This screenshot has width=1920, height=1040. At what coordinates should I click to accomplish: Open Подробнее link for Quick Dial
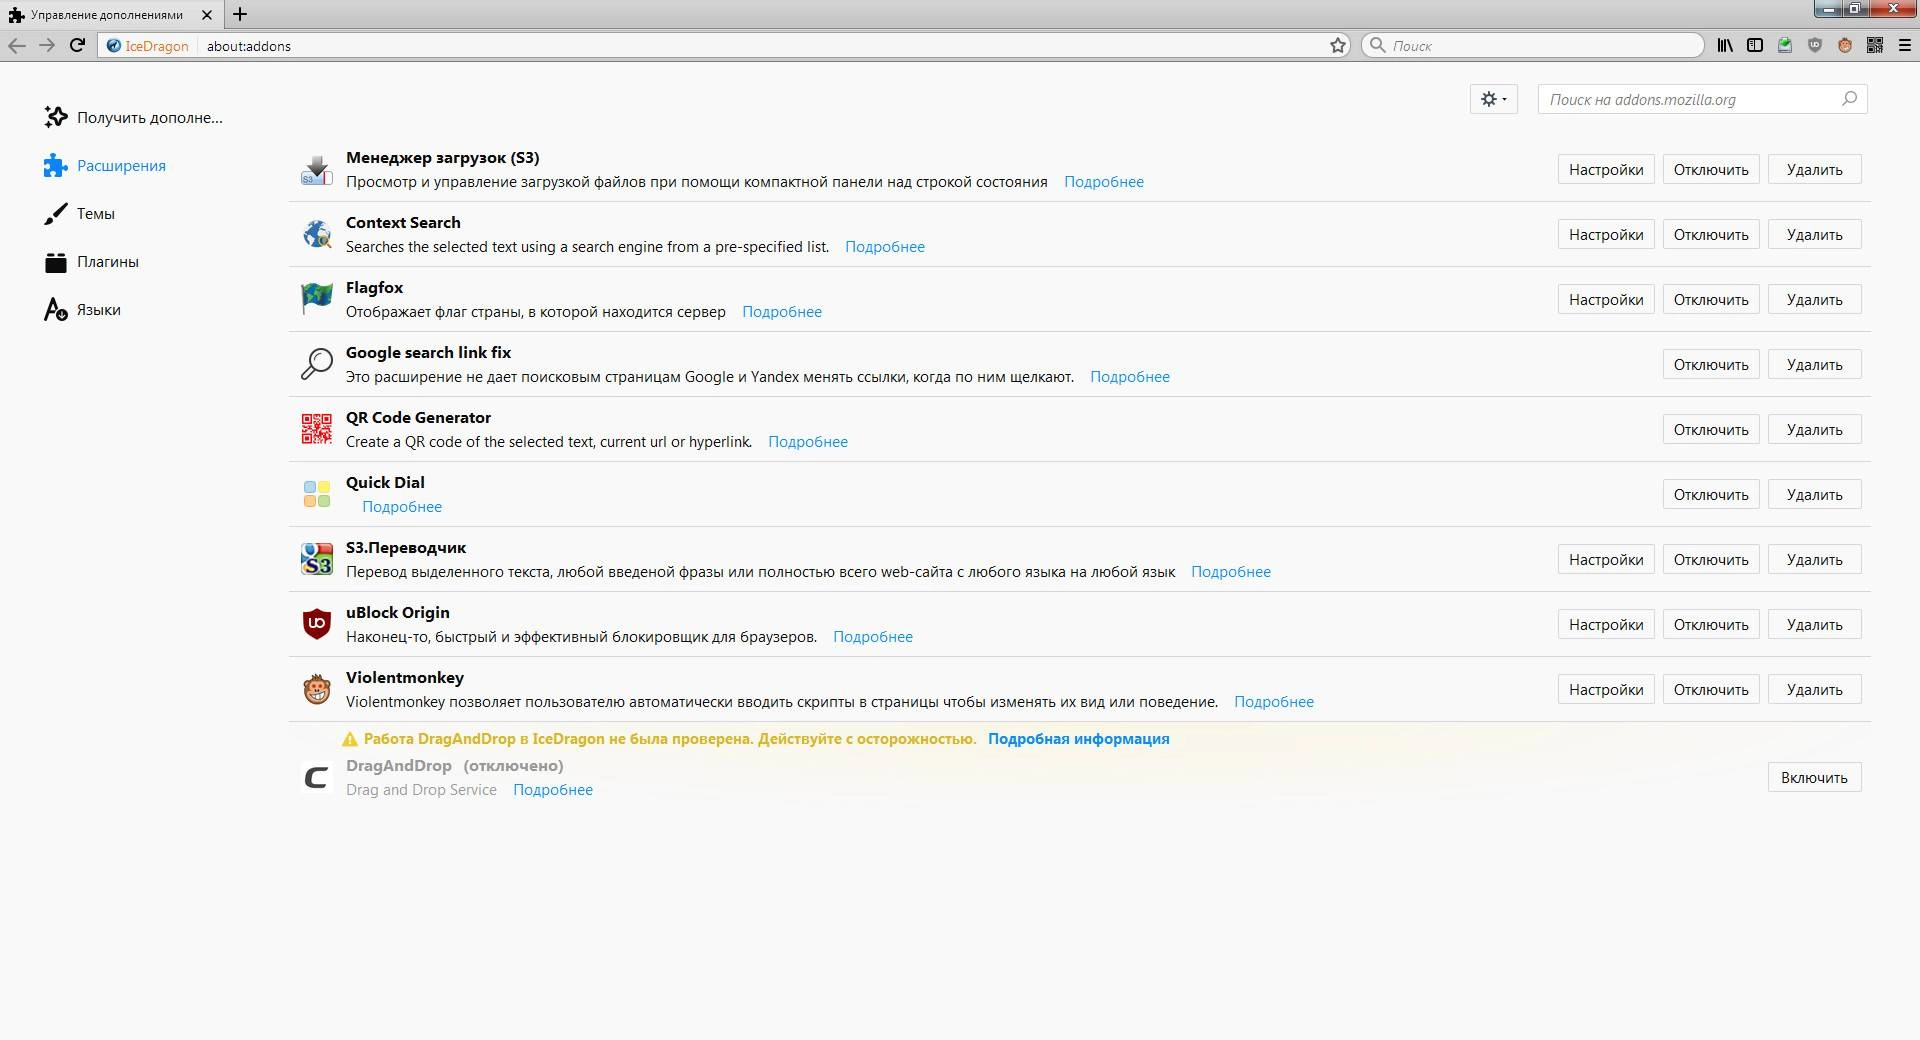(x=402, y=507)
